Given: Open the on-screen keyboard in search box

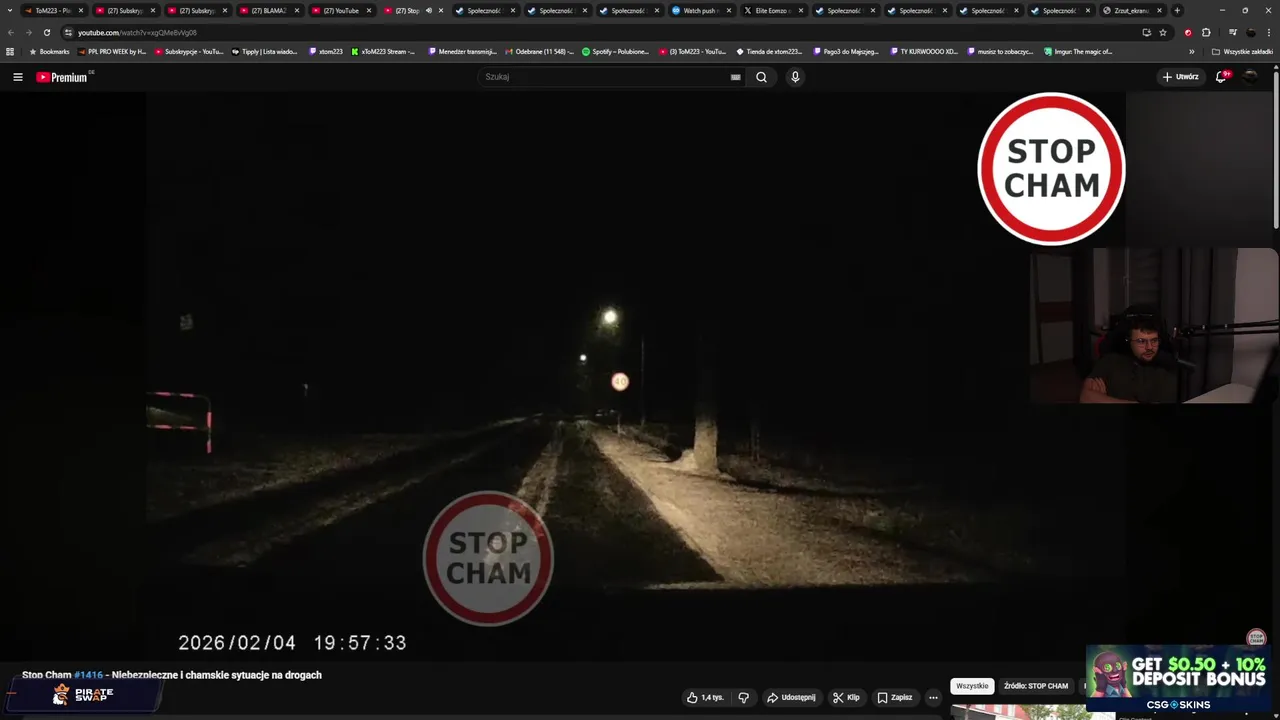Looking at the screenshot, I should (736, 77).
